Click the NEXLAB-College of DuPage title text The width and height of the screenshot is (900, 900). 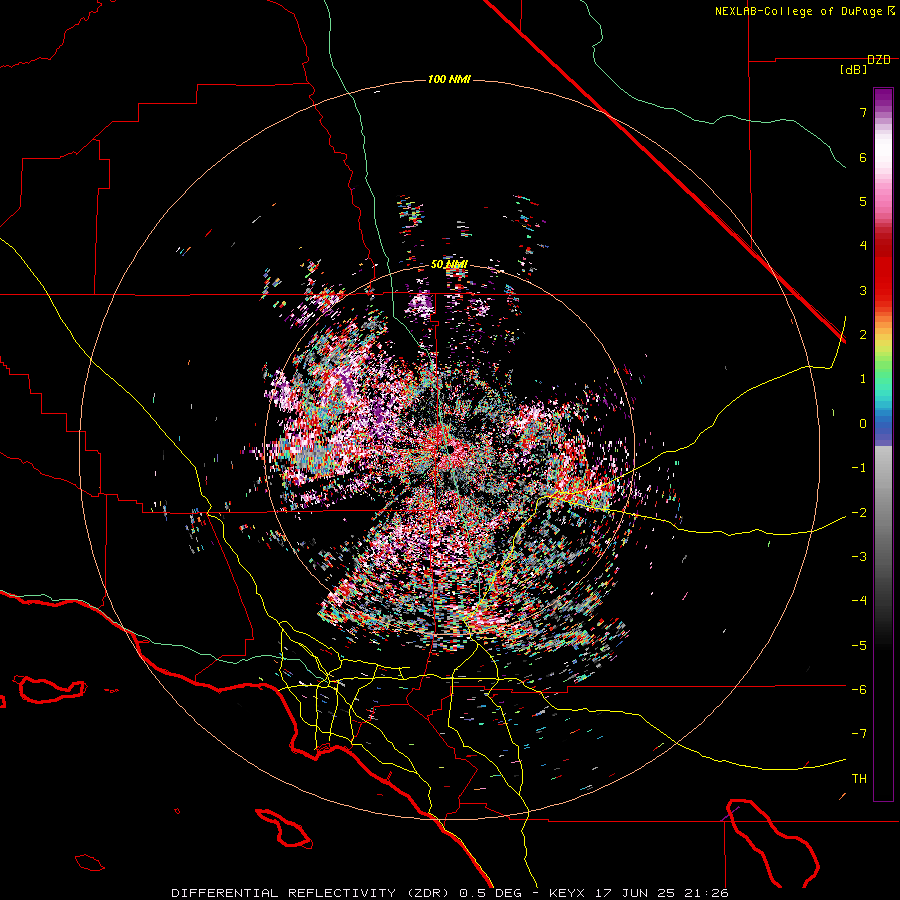tap(798, 11)
